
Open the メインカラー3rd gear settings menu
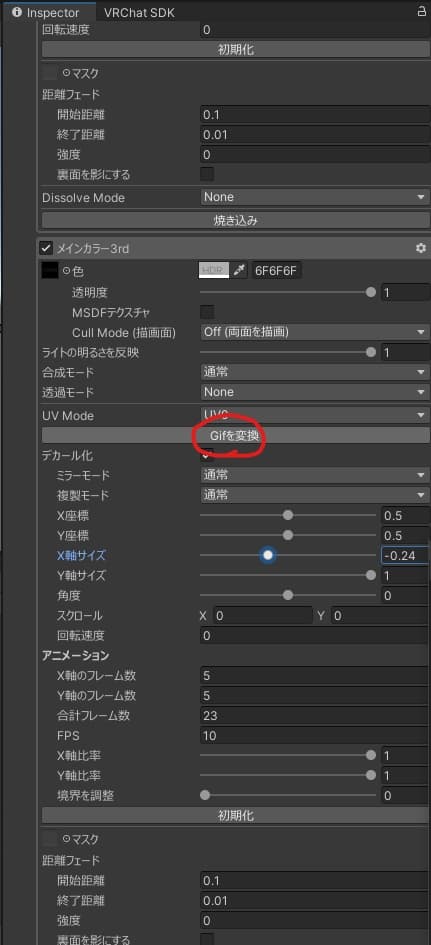click(421, 248)
